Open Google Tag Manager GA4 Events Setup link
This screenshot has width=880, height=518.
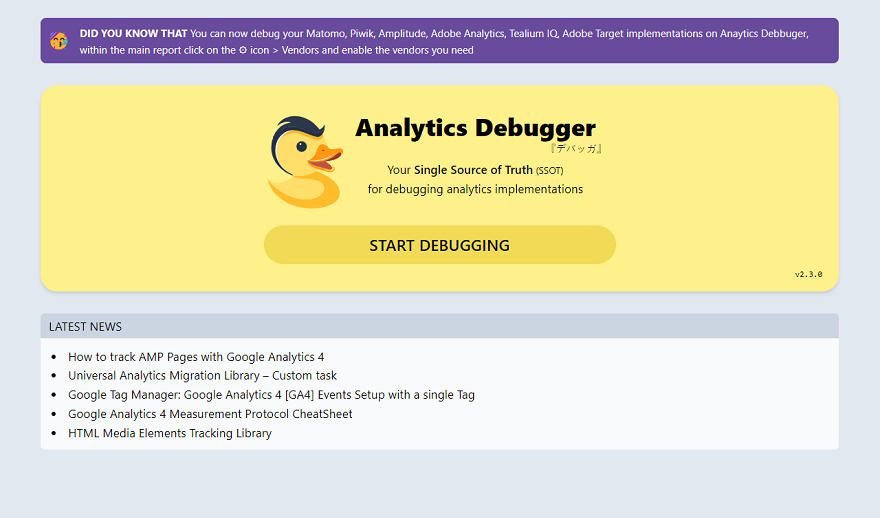(271, 395)
